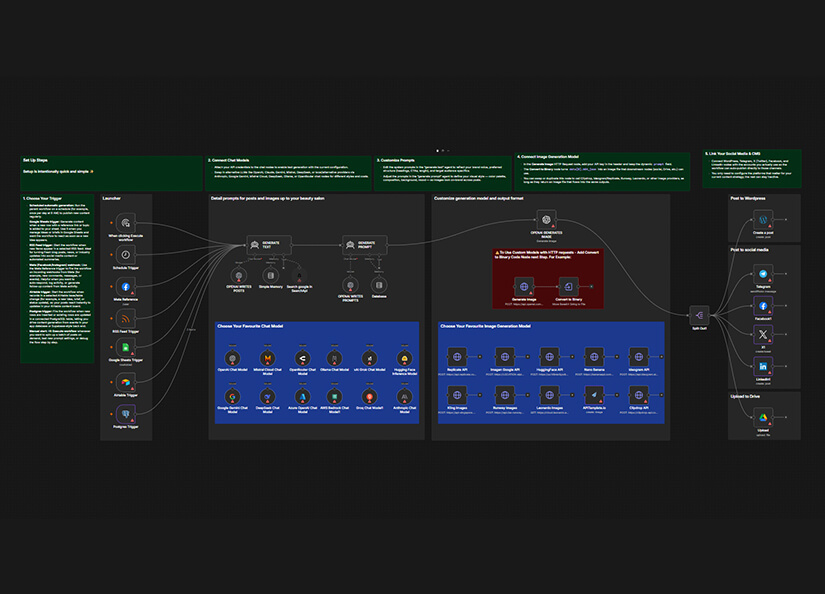825x594 pixels.
Task: Open the Google Sheets Trigger node
Action: point(126,347)
